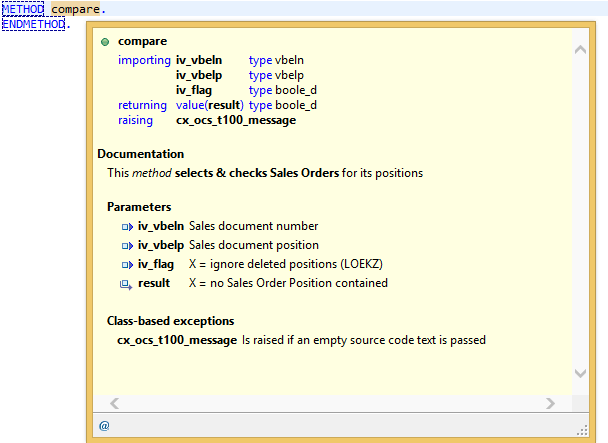Click the @ icon in popup footer
Screen dimensions: 608x443
click(104, 425)
